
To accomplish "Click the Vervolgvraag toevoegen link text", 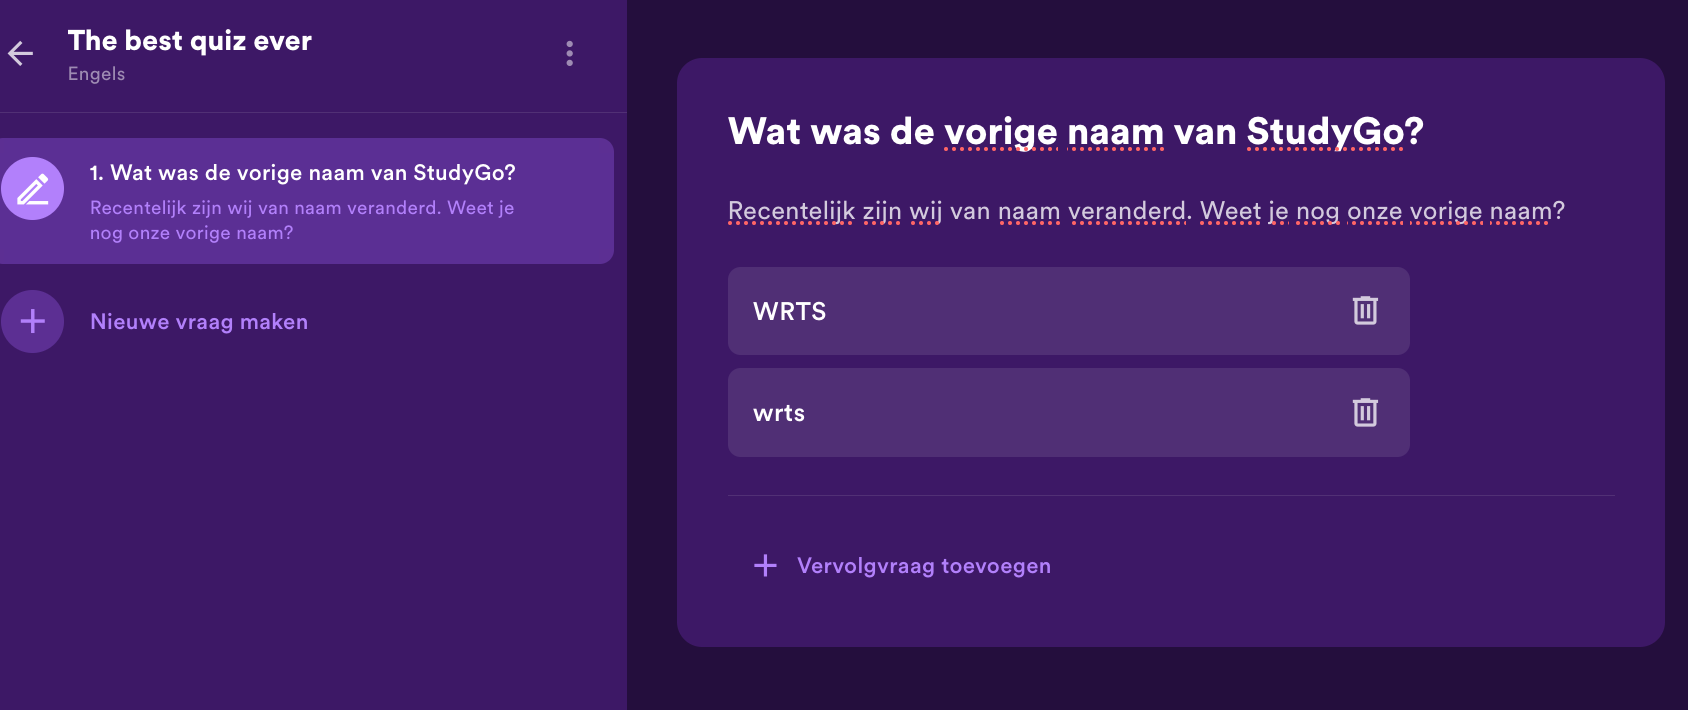I will point(924,566).
